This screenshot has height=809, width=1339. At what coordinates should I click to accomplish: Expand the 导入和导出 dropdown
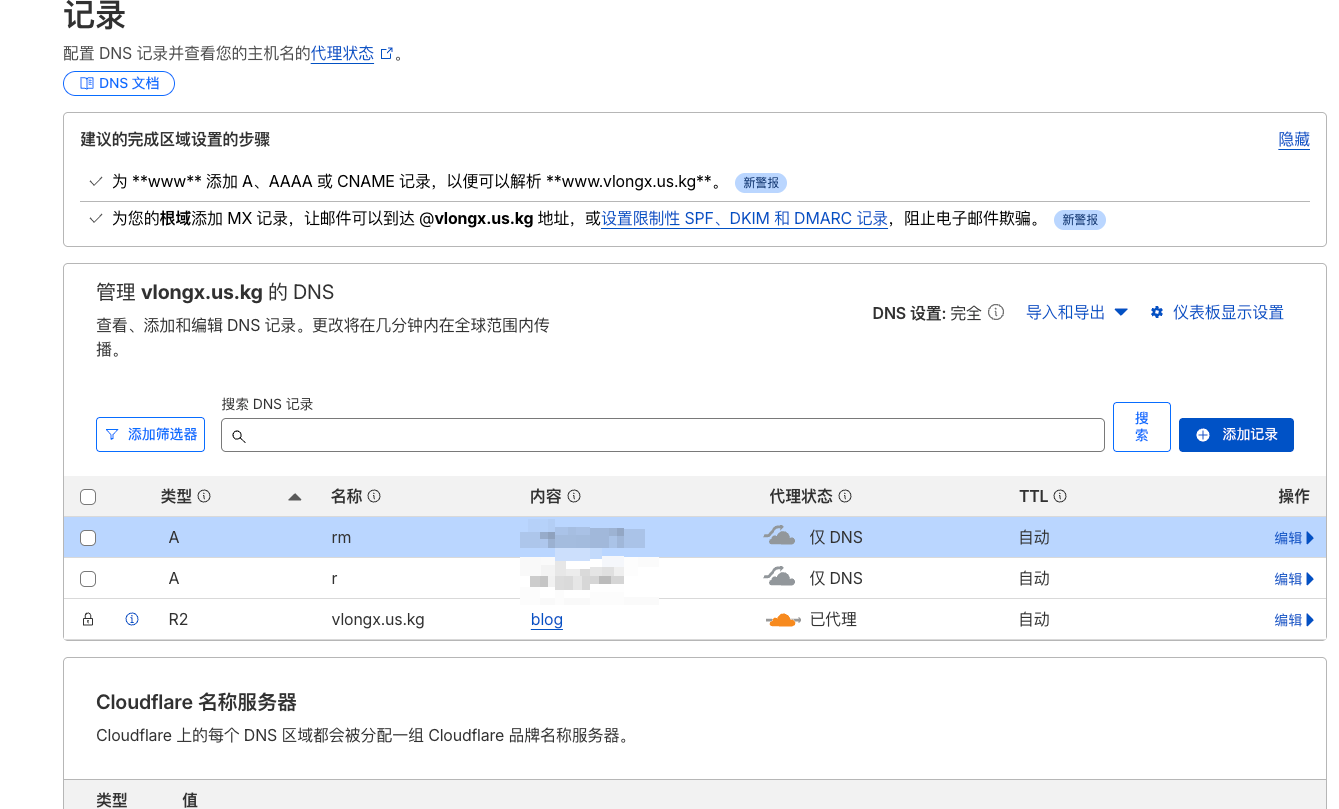(x=1077, y=312)
